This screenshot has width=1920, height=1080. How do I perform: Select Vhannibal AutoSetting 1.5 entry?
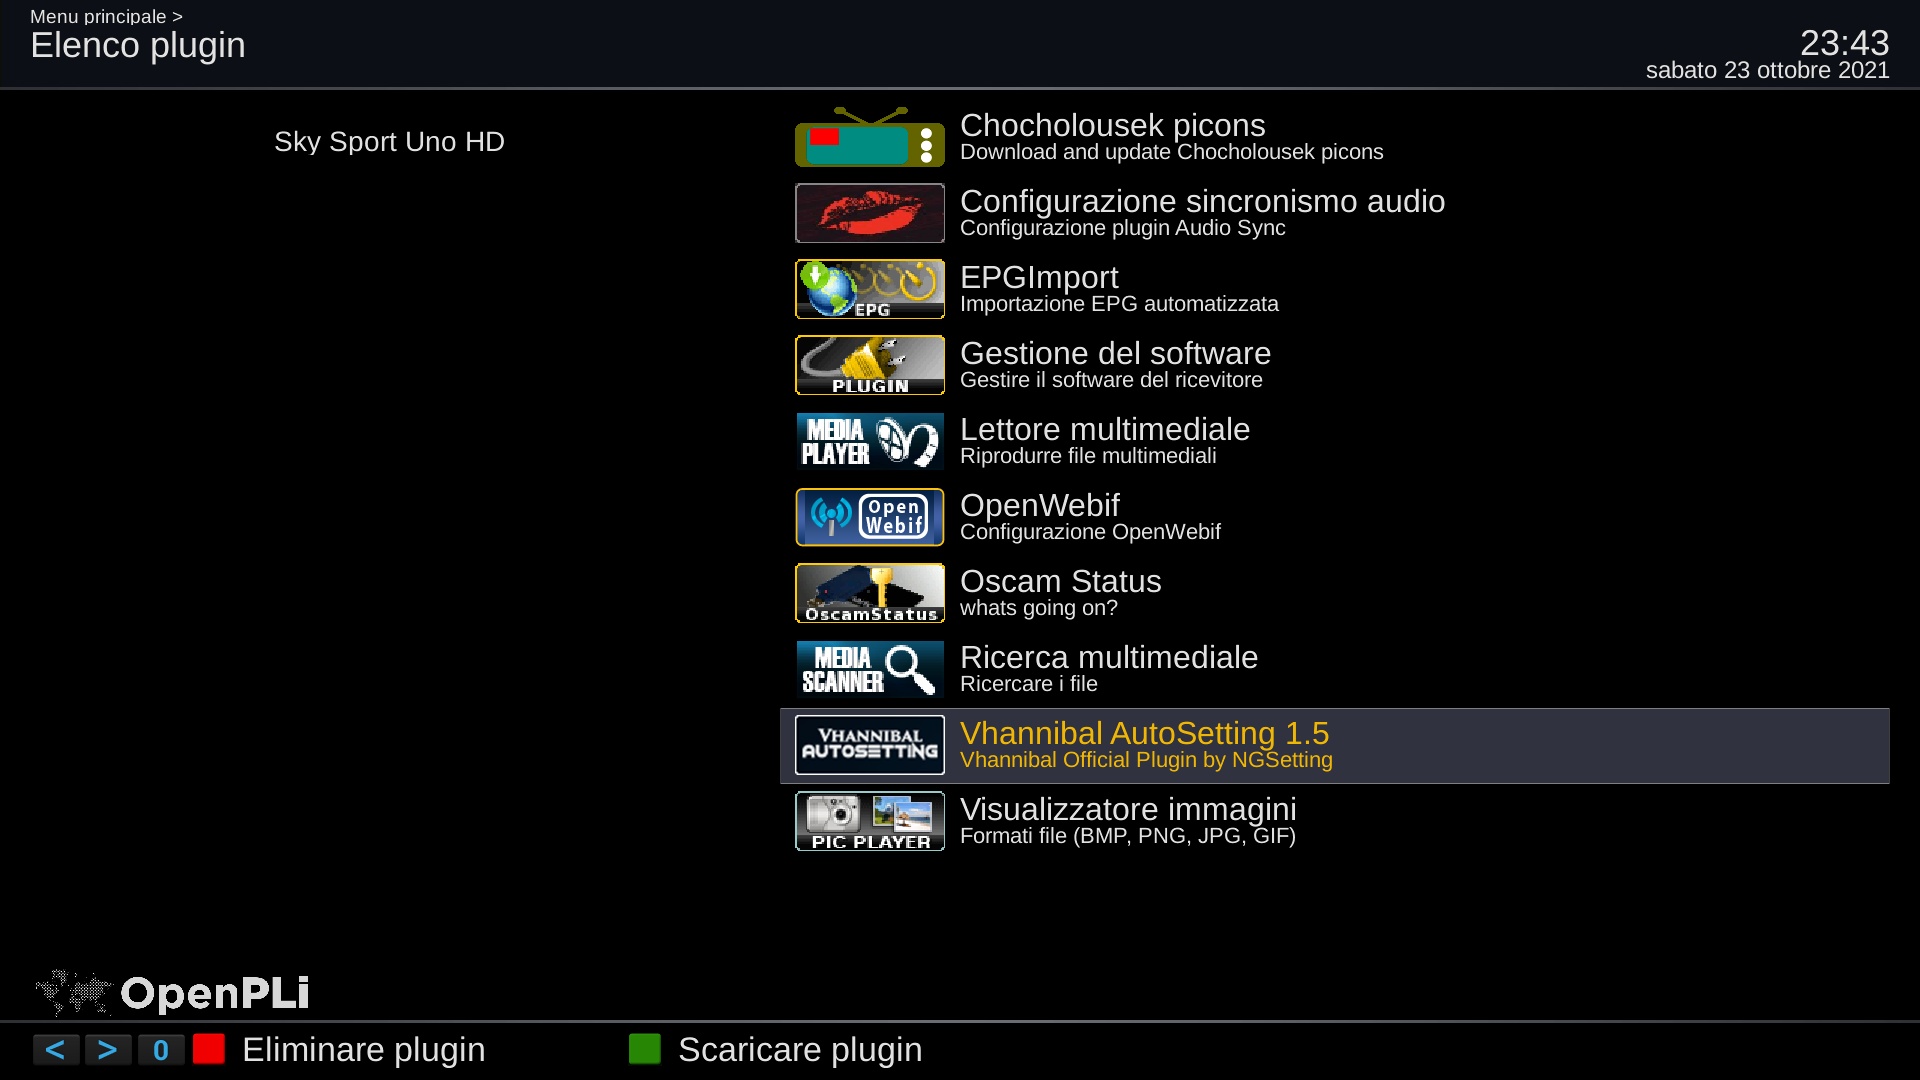1335,746
